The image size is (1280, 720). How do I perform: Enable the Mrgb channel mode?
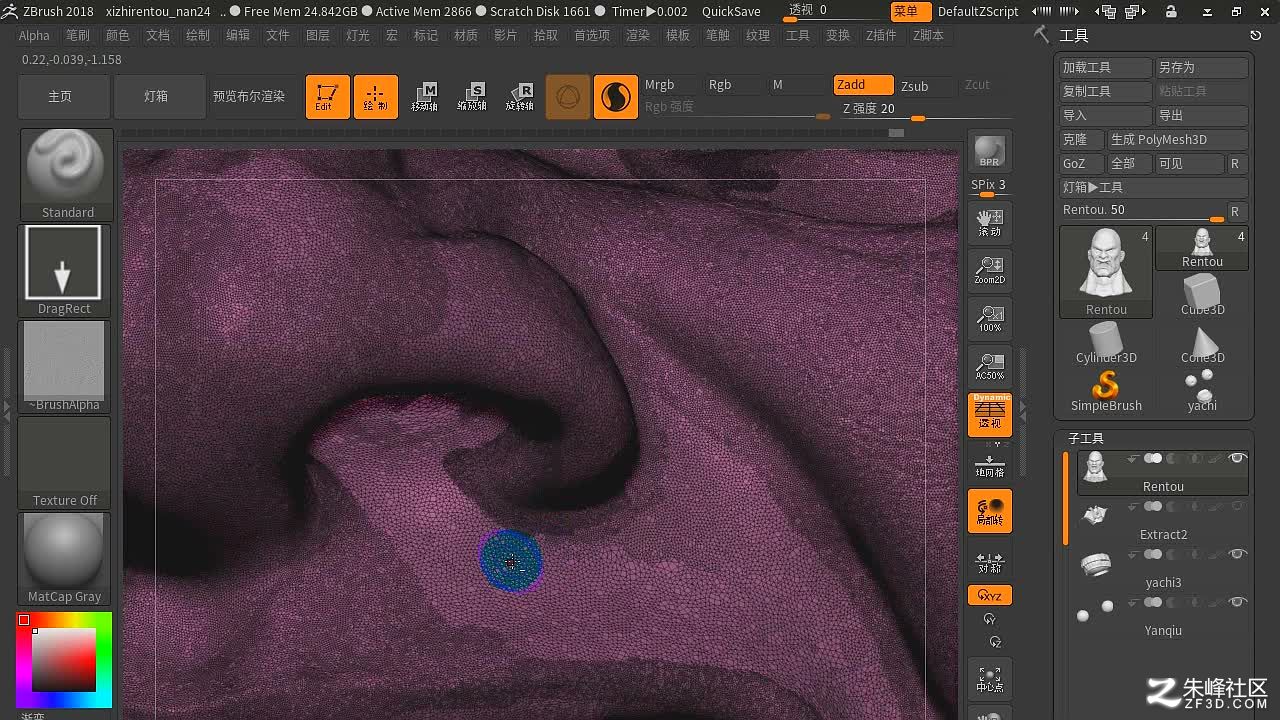coord(670,85)
